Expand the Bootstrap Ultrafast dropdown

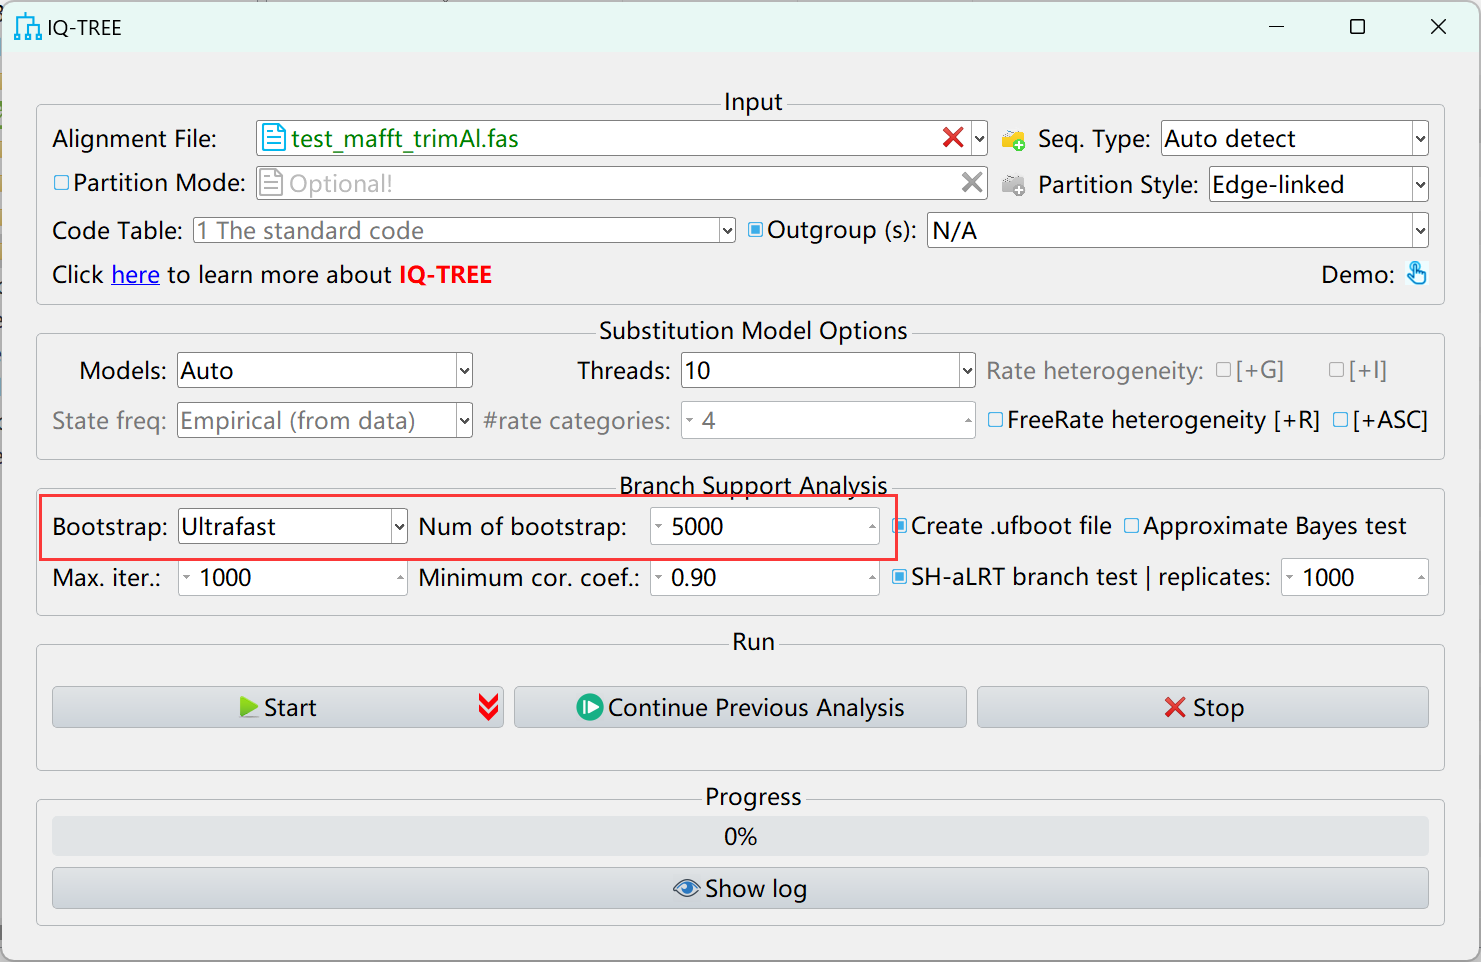(x=399, y=527)
